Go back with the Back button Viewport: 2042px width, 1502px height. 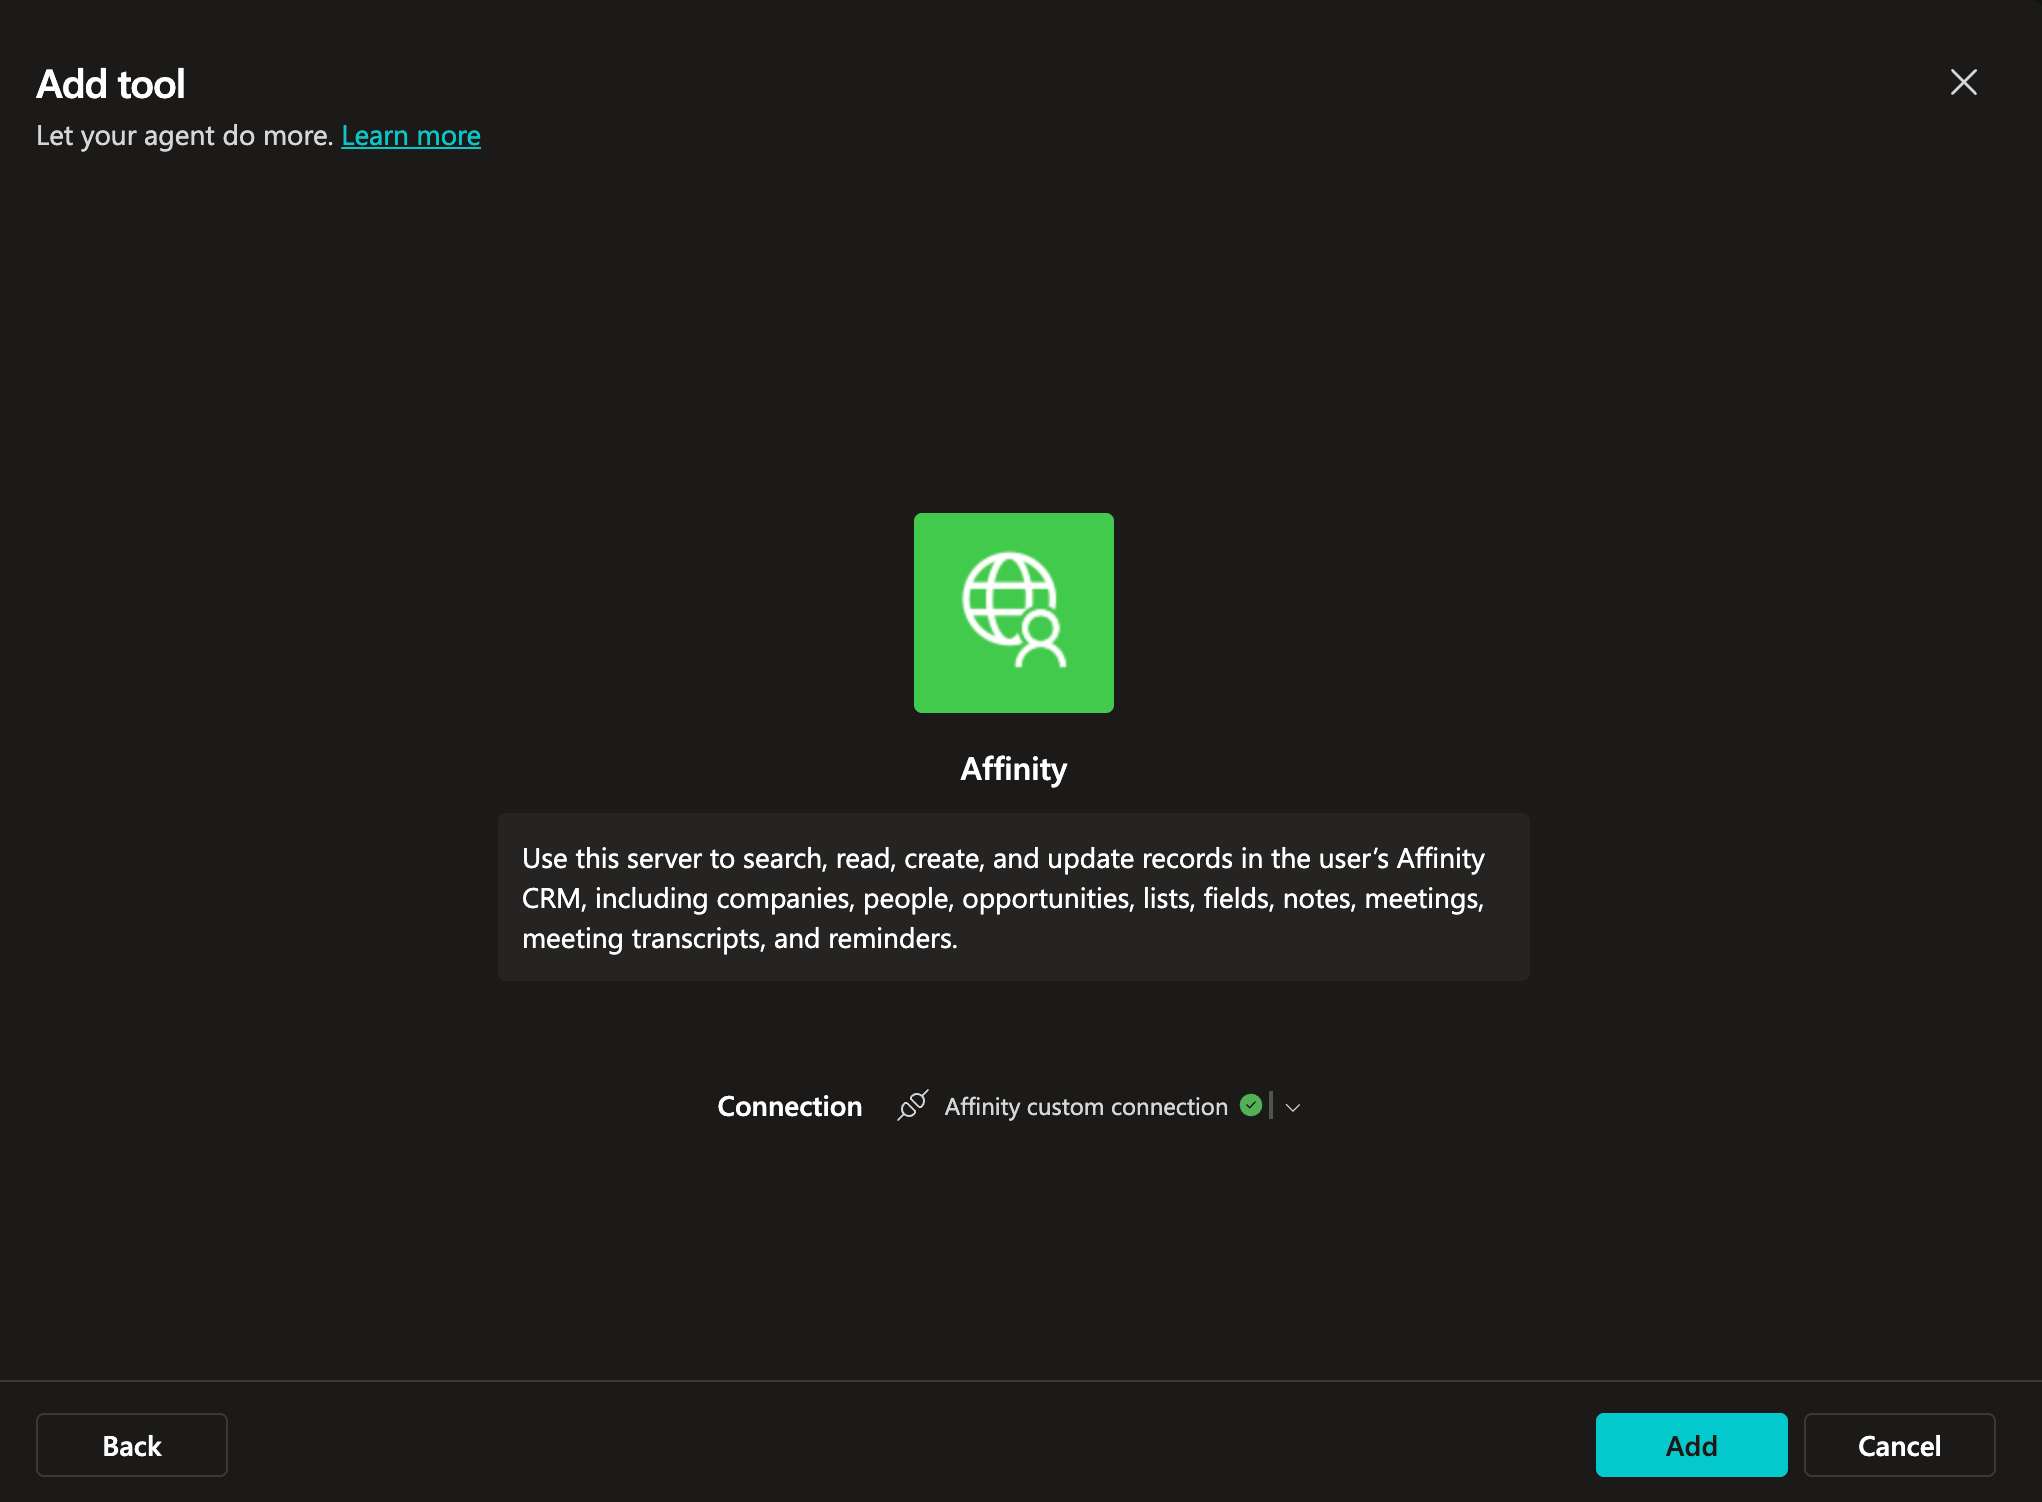pos(132,1445)
